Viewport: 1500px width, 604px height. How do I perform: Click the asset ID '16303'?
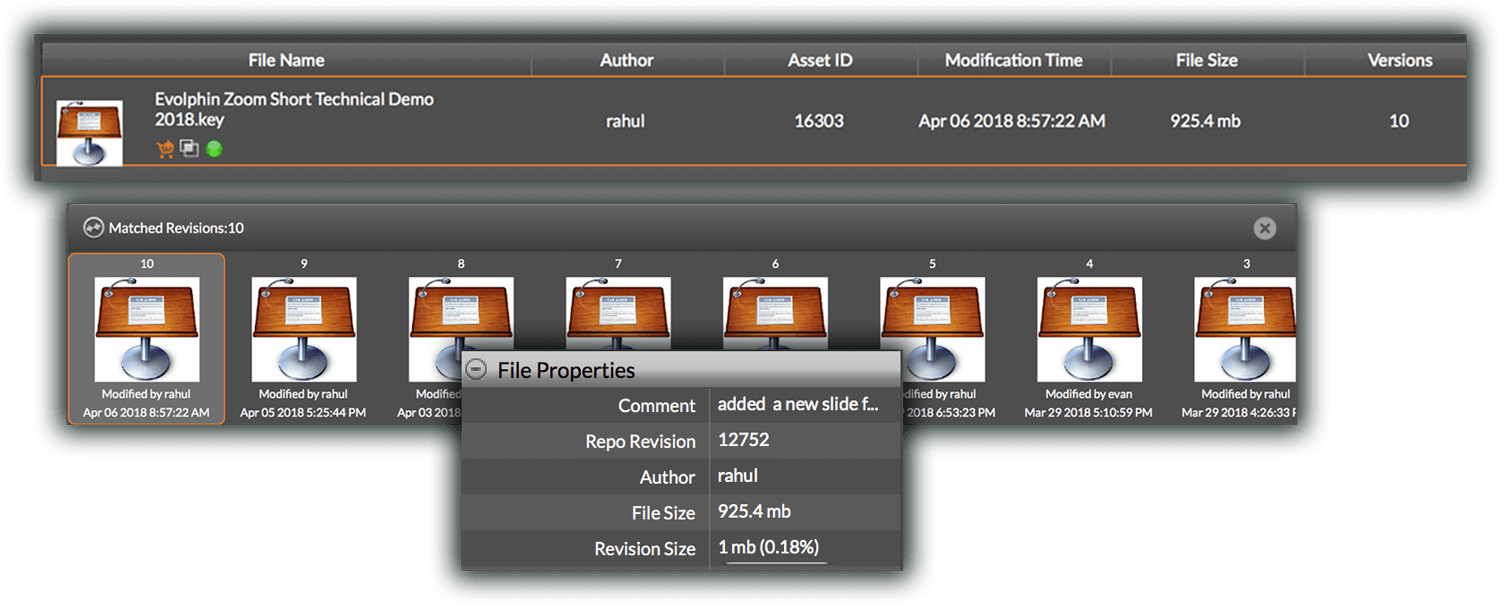[x=819, y=121]
